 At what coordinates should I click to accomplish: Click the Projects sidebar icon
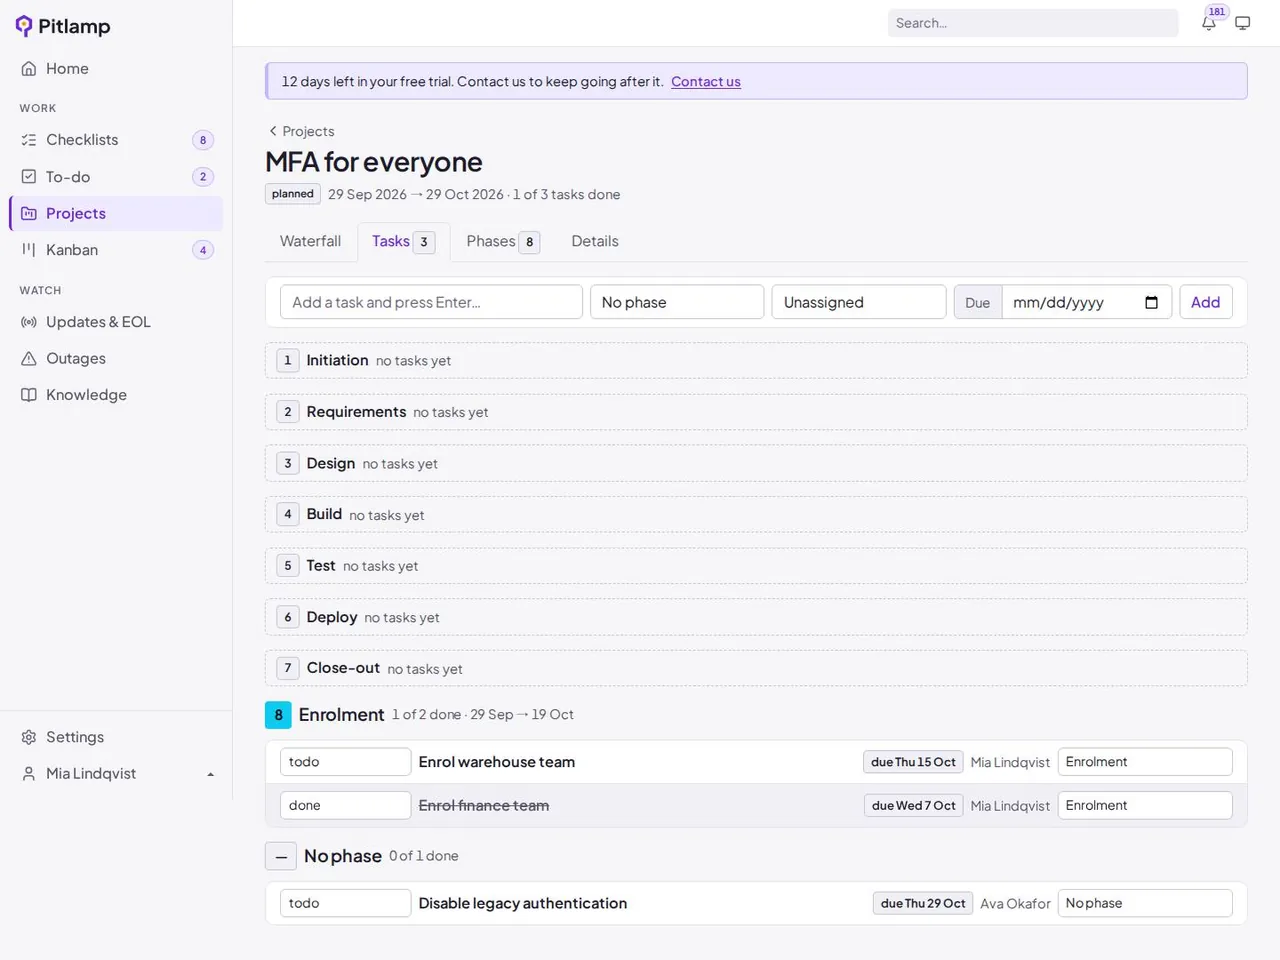pyautogui.click(x=29, y=213)
